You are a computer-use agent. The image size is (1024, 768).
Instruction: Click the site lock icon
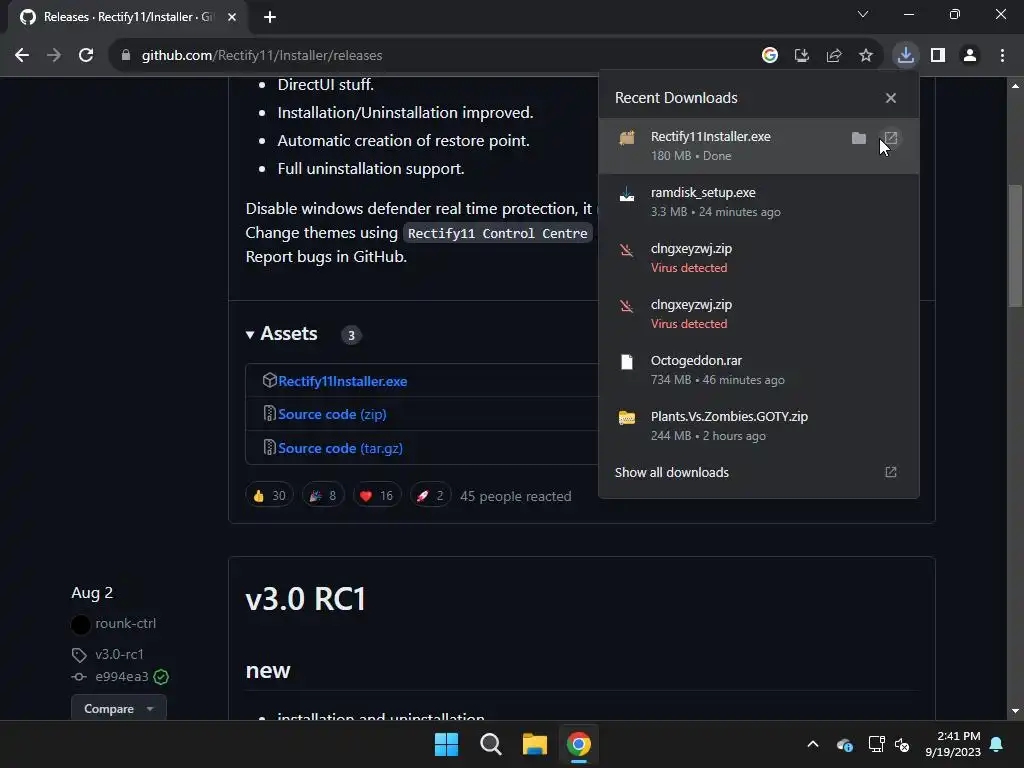tap(126, 56)
